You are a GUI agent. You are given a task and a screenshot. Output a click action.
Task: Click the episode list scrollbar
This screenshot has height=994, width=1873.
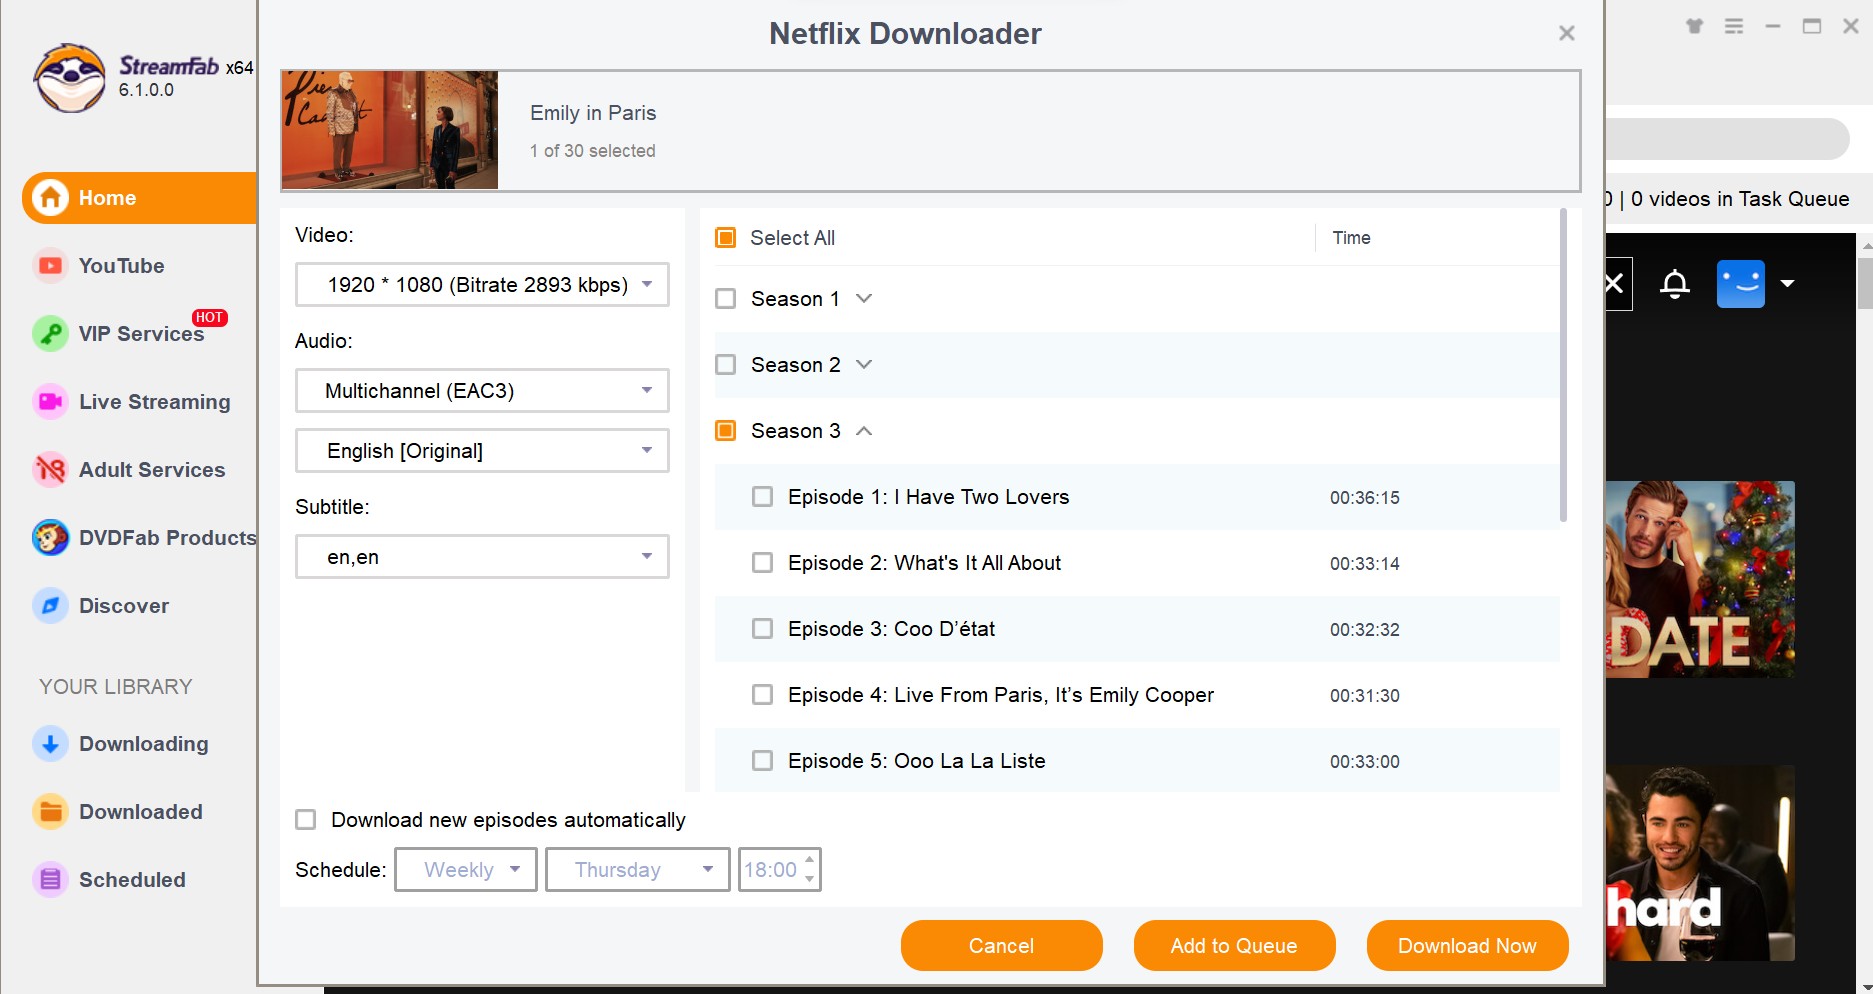coord(1563,365)
